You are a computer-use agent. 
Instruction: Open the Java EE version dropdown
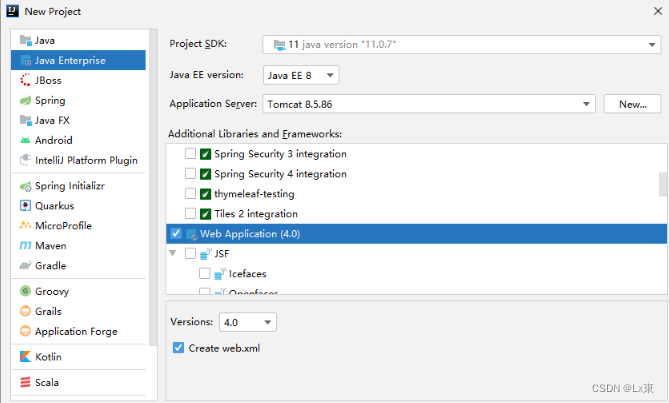point(330,75)
